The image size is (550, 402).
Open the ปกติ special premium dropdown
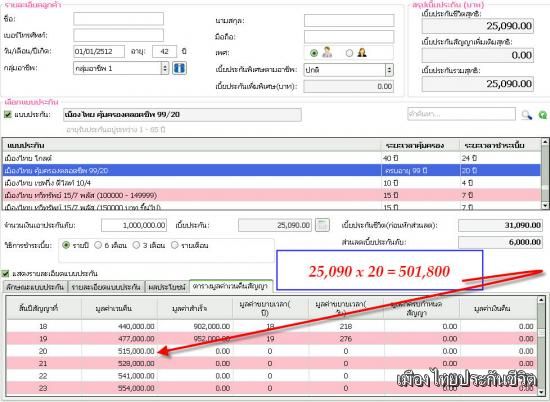(348, 70)
